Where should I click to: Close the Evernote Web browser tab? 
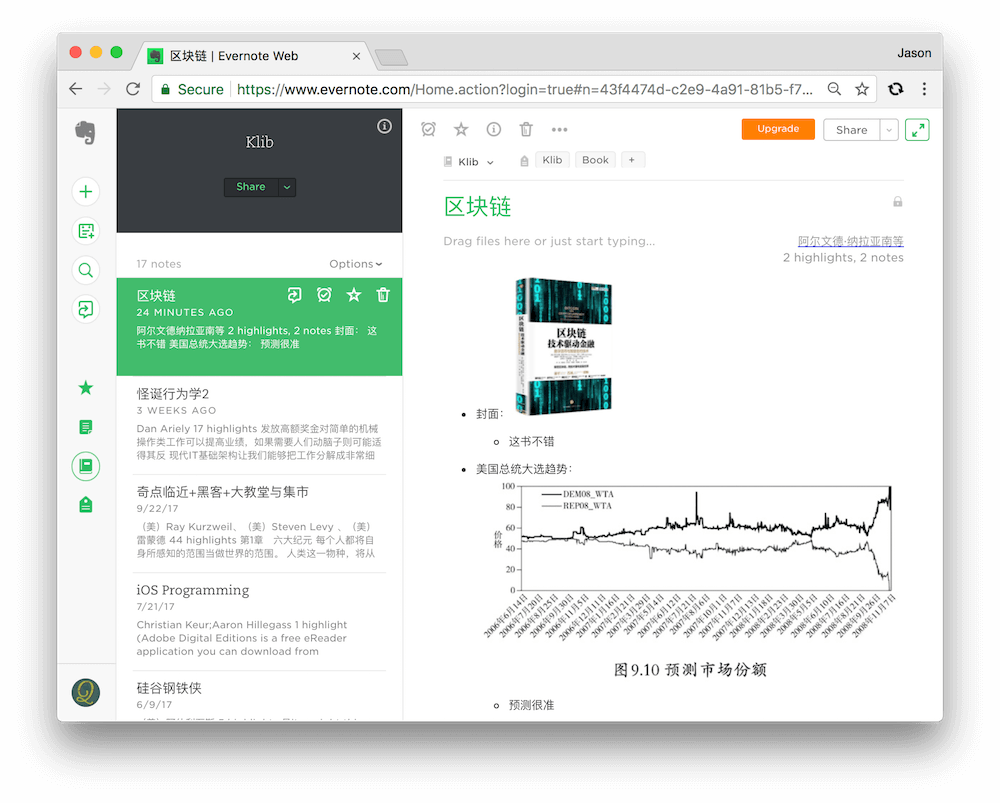(357, 56)
